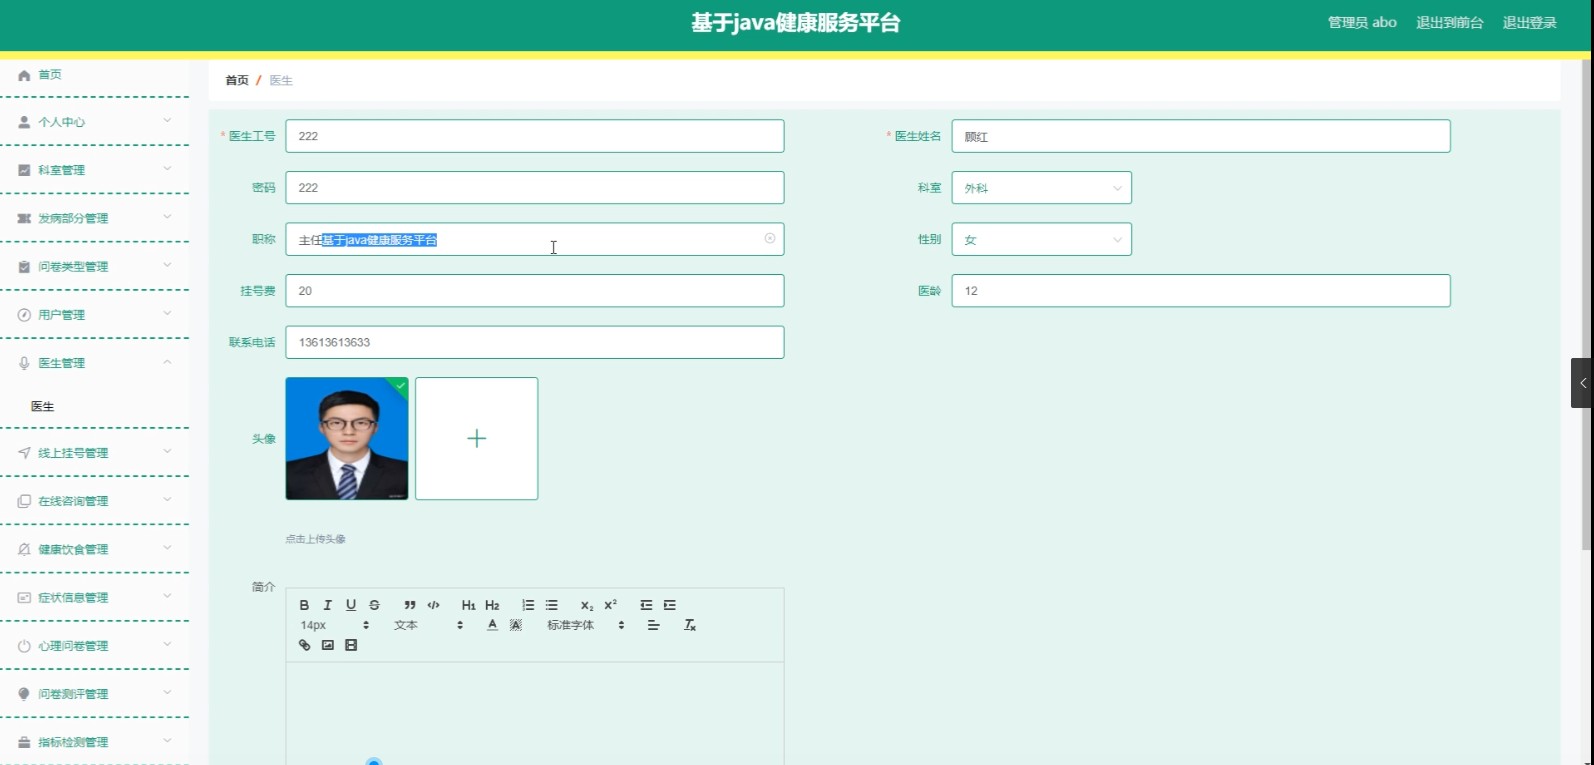The height and width of the screenshot is (765, 1594).
Task: Click the uploaded doctor avatar thumbnail
Action: click(x=347, y=438)
